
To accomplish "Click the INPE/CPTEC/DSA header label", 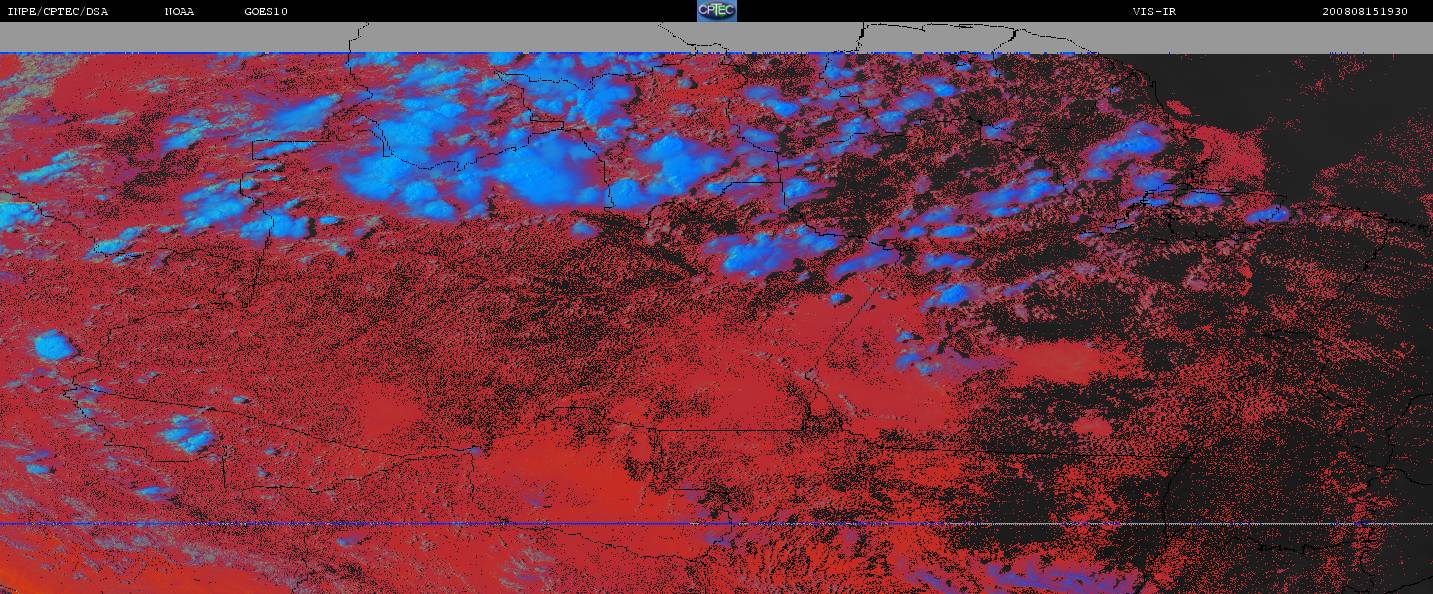I will pyautogui.click(x=57, y=12).
